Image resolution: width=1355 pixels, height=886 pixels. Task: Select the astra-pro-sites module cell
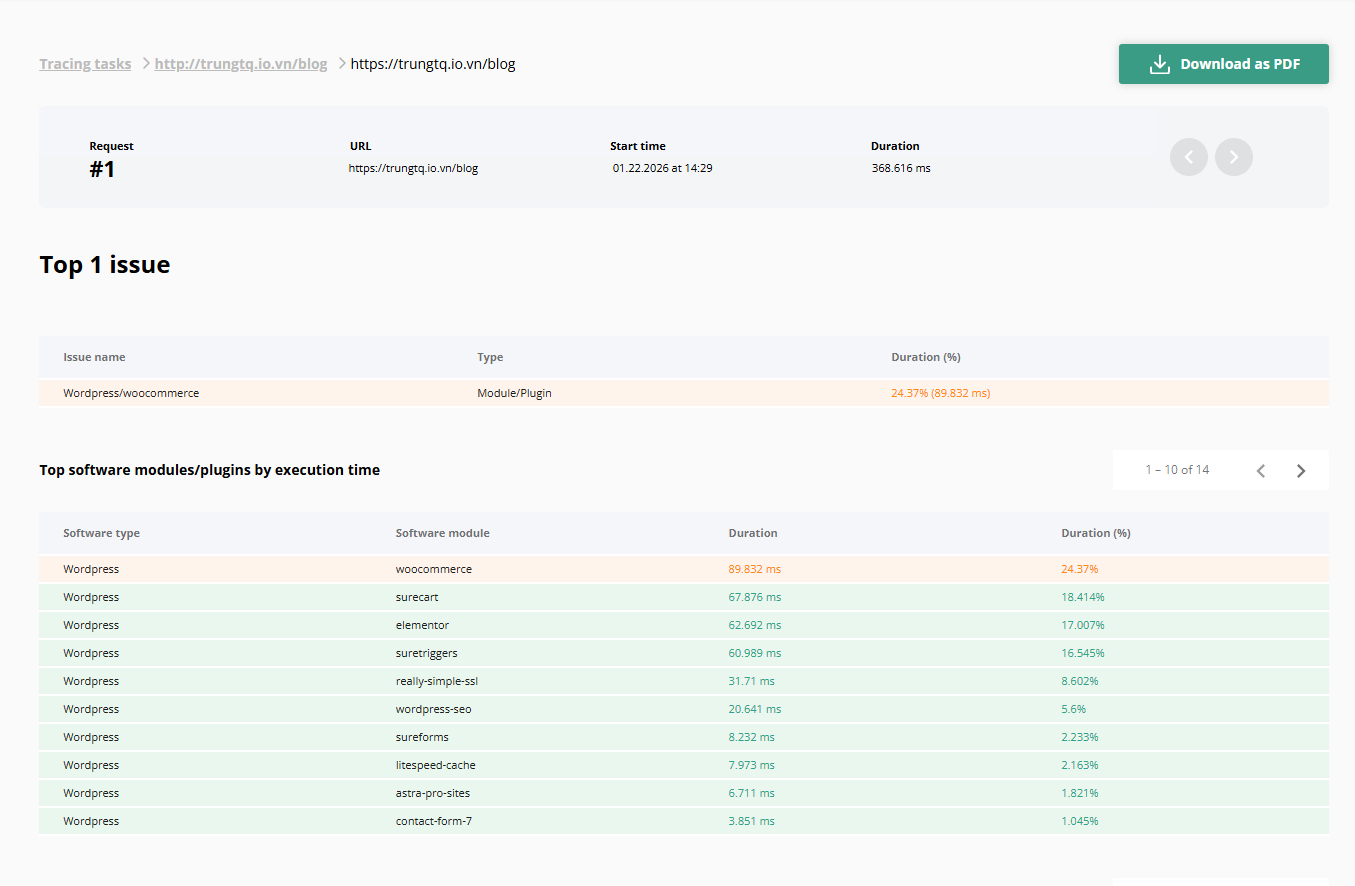(433, 793)
